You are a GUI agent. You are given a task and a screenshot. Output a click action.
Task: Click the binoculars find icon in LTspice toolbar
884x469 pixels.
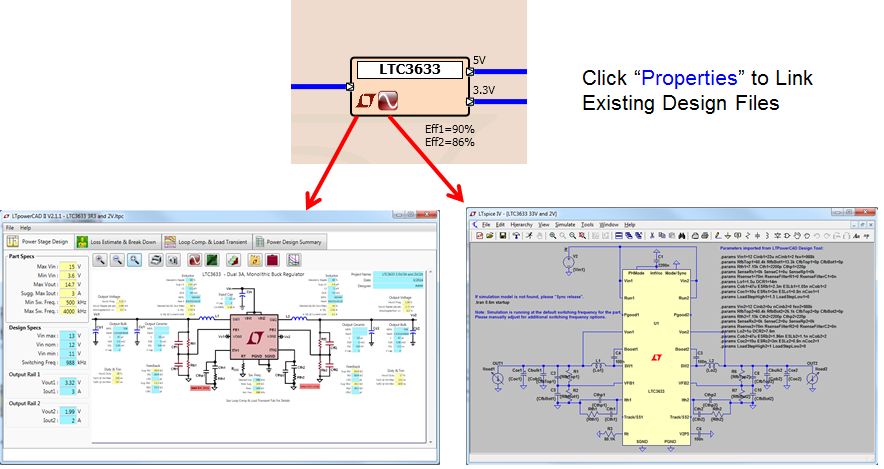point(682,234)
